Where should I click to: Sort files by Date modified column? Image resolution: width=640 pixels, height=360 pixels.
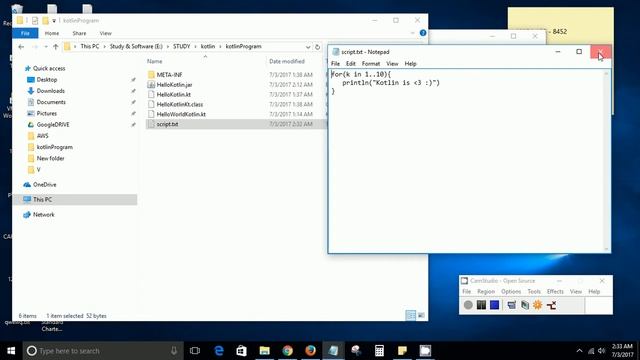click(x=287, y=61)
